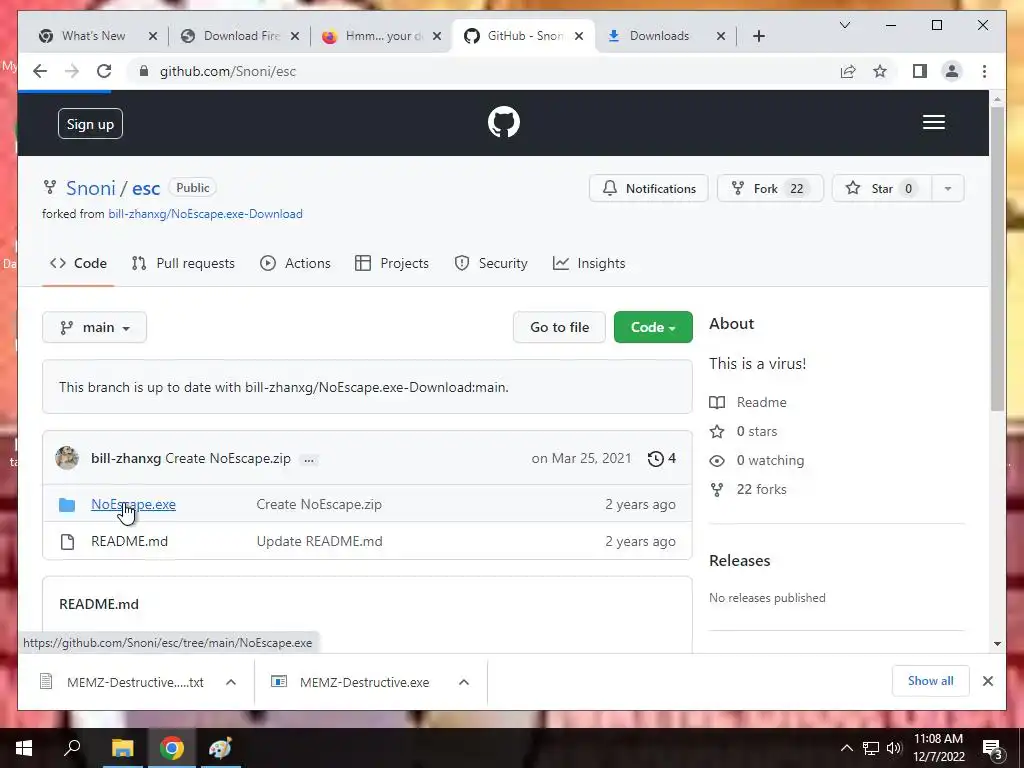Open File Explorer from the taskbar
This screenshot has width=1024, height=768.
point(122,748)
